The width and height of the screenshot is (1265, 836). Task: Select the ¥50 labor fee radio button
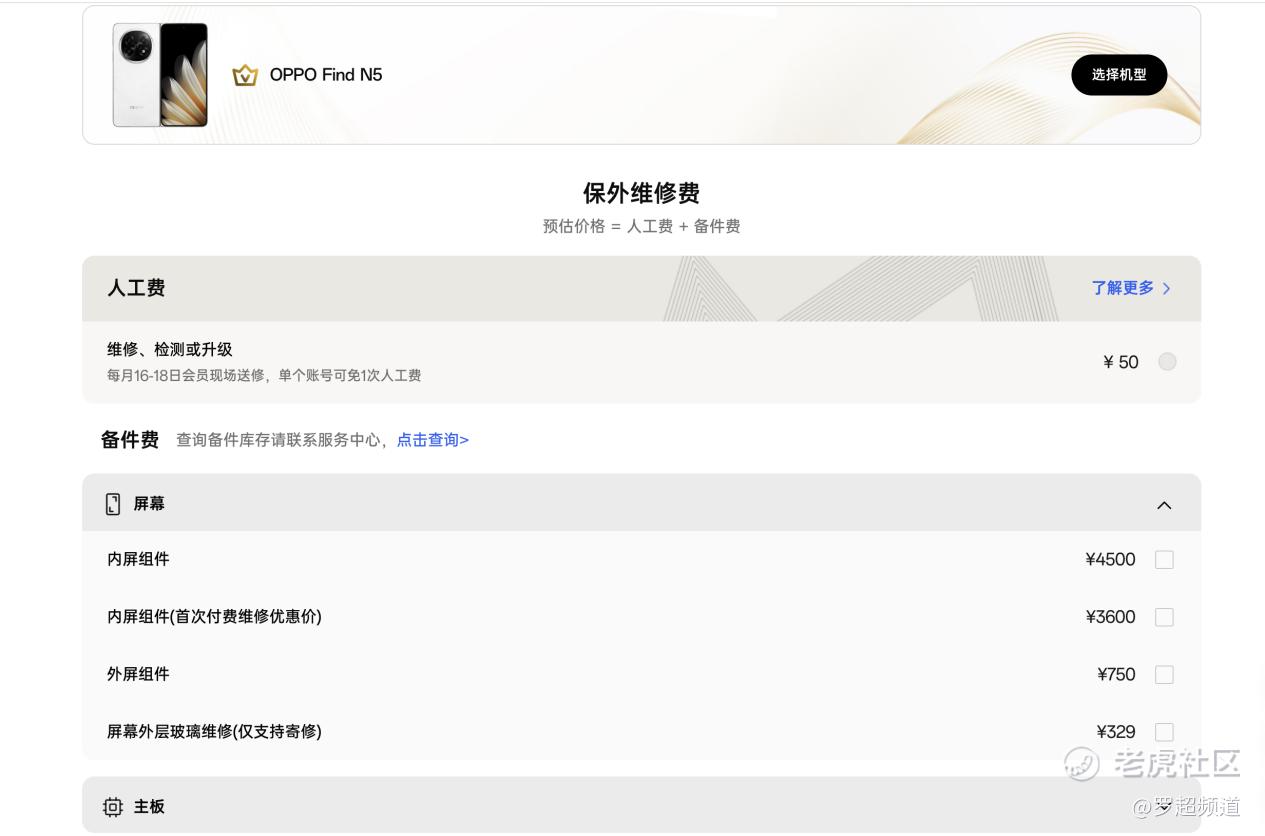click(1167, 362)
